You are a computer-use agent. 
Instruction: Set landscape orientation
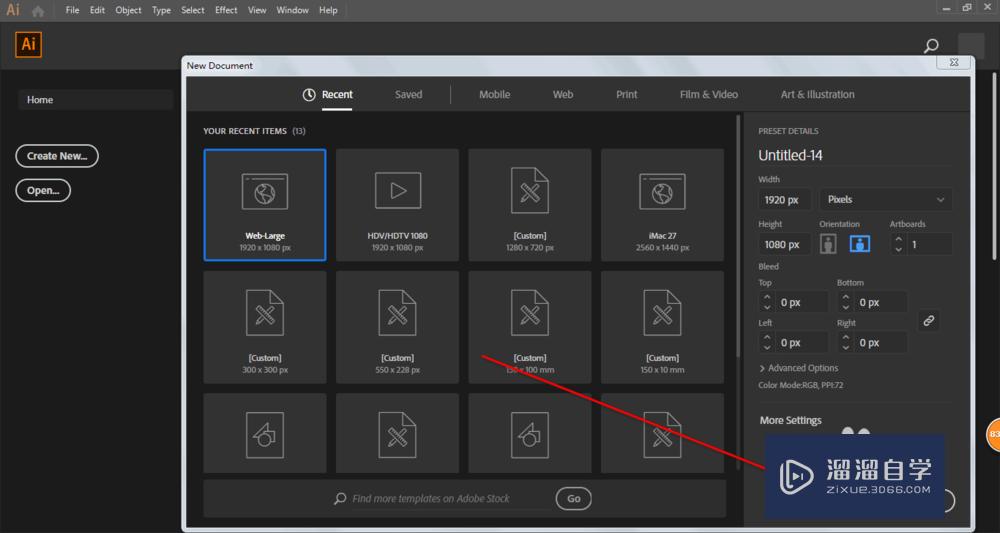[860, 244]
